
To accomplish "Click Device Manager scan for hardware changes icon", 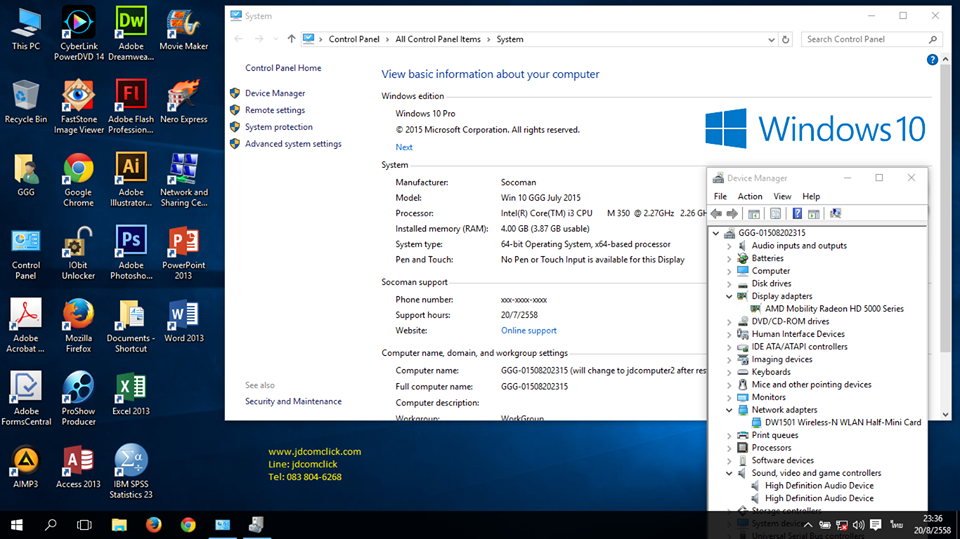I will tap(835, 213).
